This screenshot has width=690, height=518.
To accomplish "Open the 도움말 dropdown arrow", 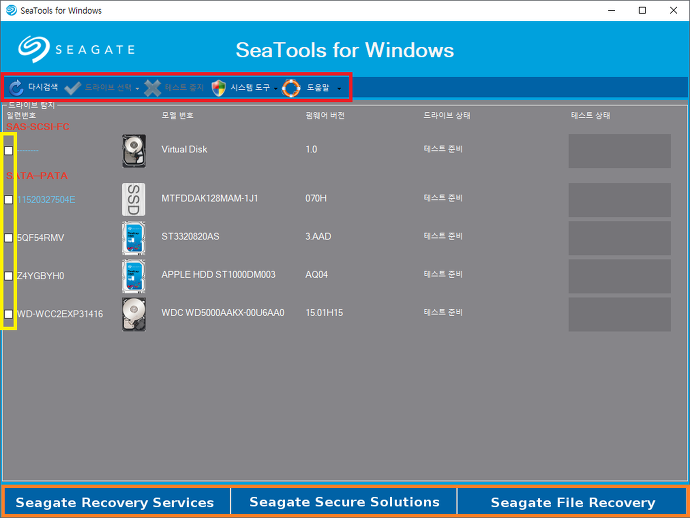I will 339,88.
